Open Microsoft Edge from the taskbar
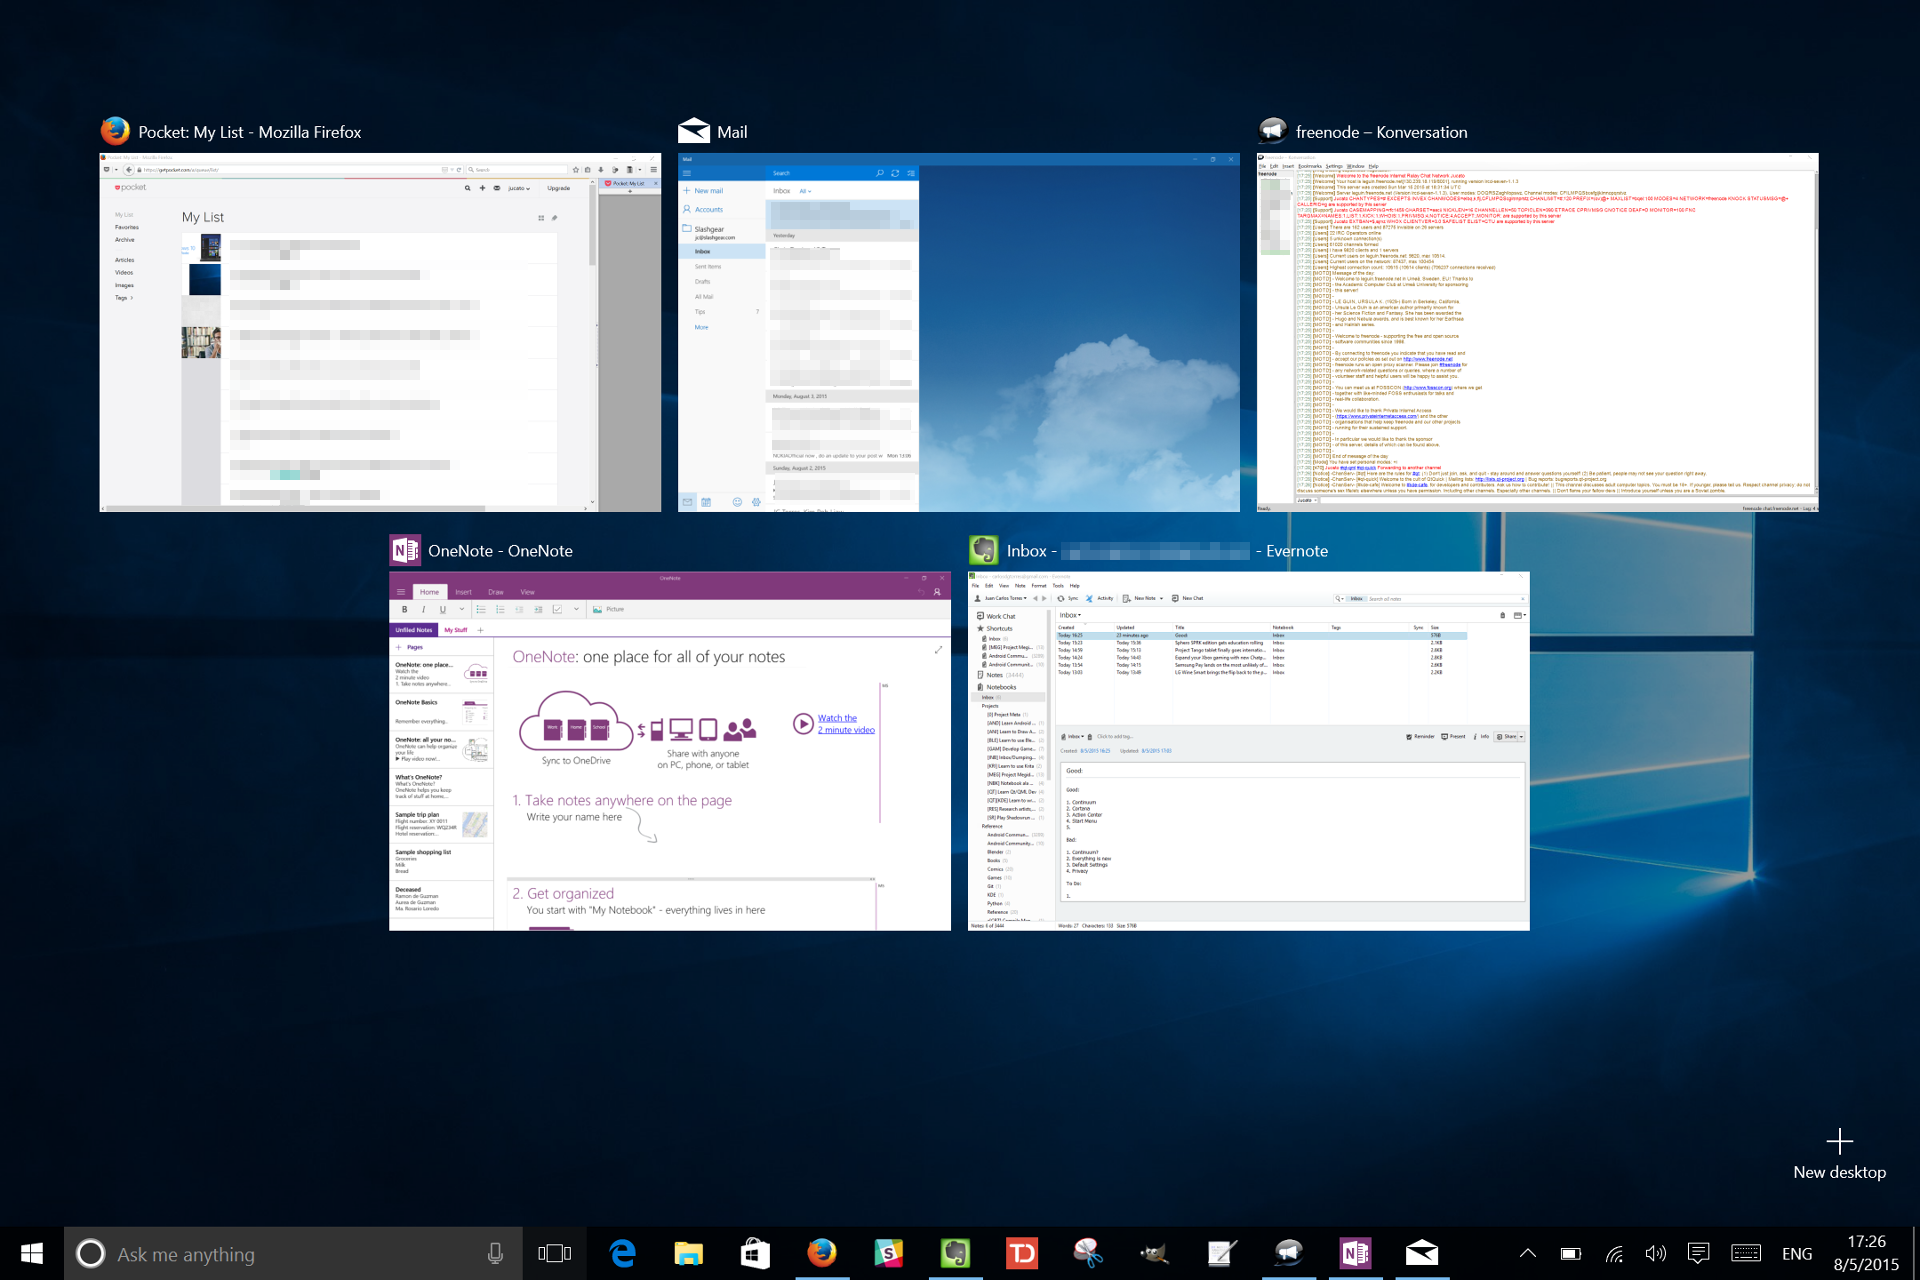1920x1280 pixels. click(622, 1253)
